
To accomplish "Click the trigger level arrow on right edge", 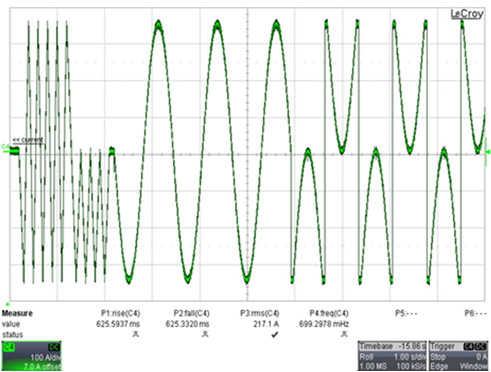I will [488, 153].
